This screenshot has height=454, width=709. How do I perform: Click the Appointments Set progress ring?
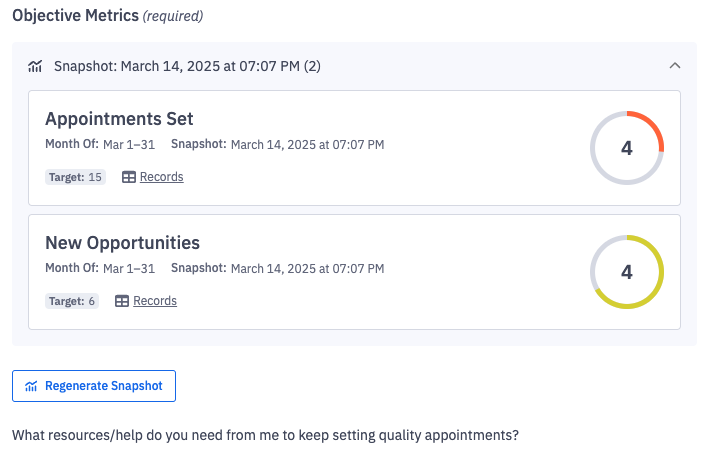627,148
